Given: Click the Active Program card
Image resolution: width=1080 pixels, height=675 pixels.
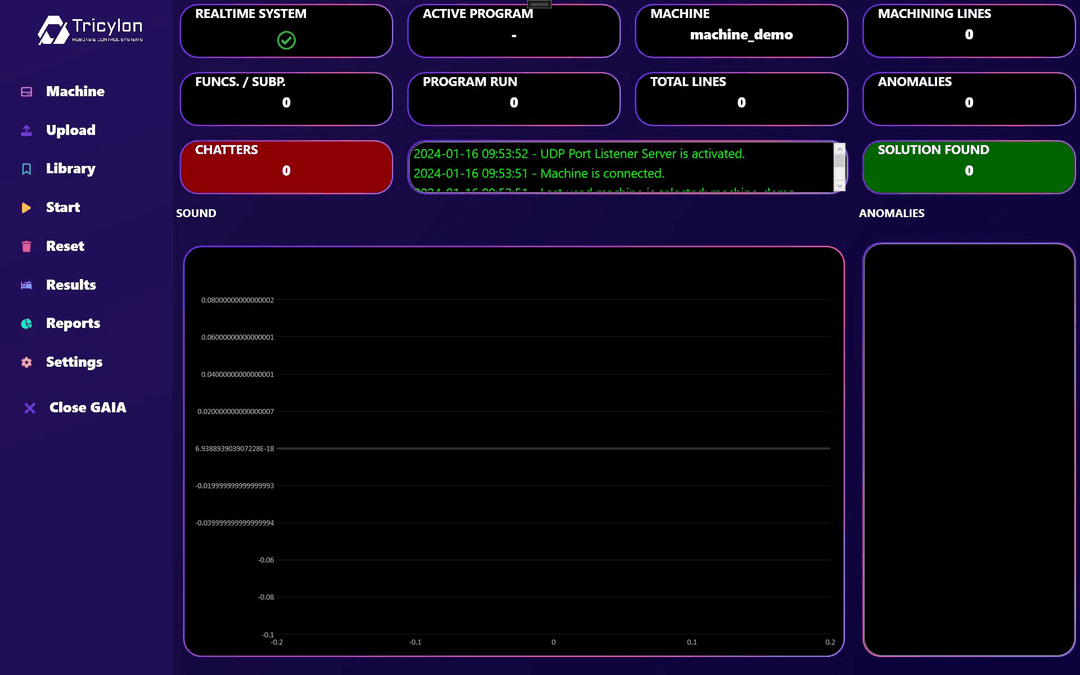Looking at the screenshot, I should [513, 31].
